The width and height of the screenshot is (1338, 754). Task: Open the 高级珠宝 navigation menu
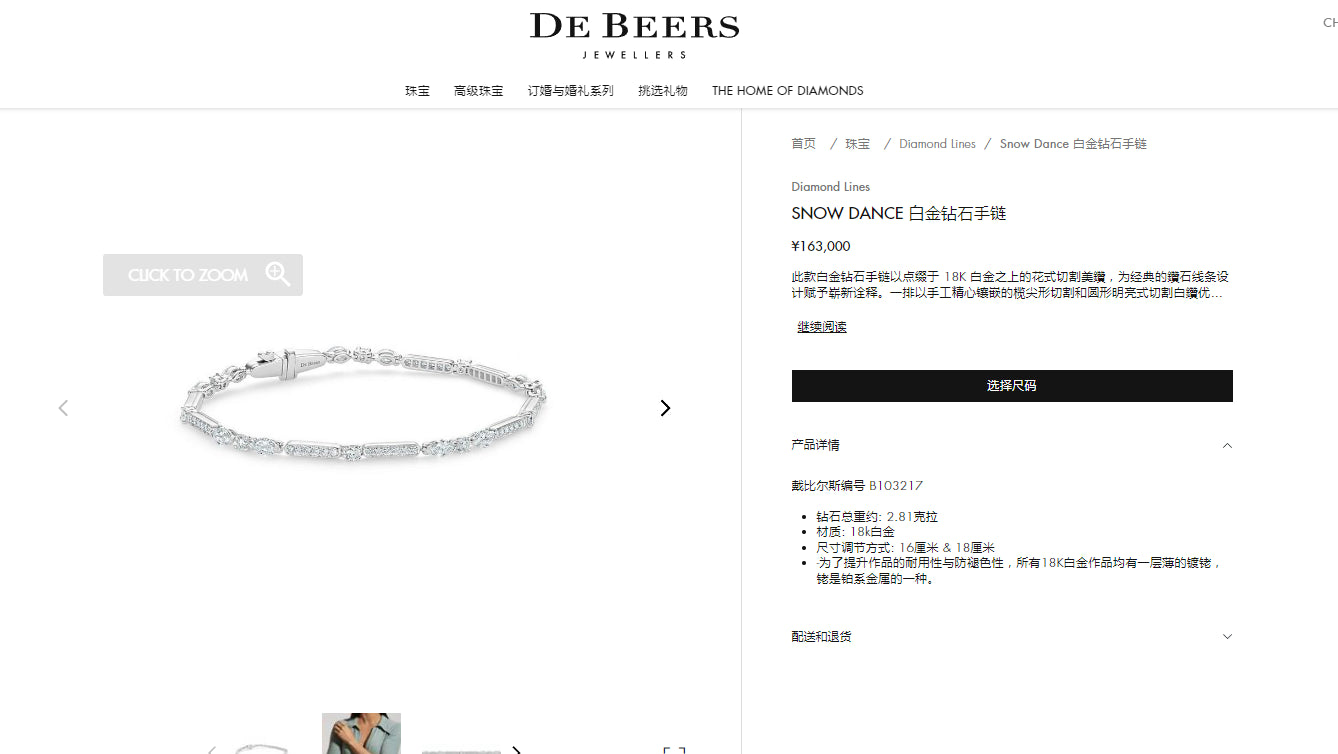pyautogui.click(x=478, y=91)
